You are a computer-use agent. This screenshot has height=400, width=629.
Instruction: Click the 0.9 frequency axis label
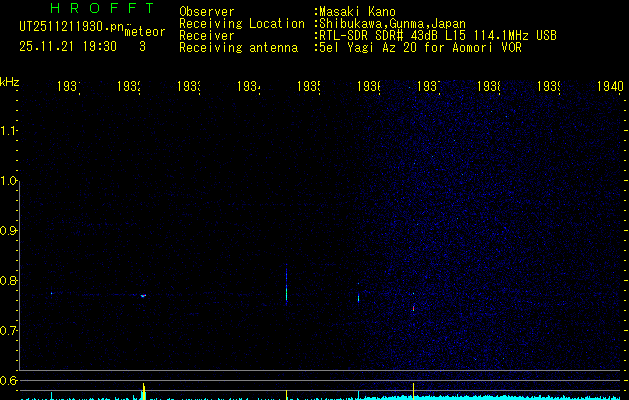[x=8, y=231]
